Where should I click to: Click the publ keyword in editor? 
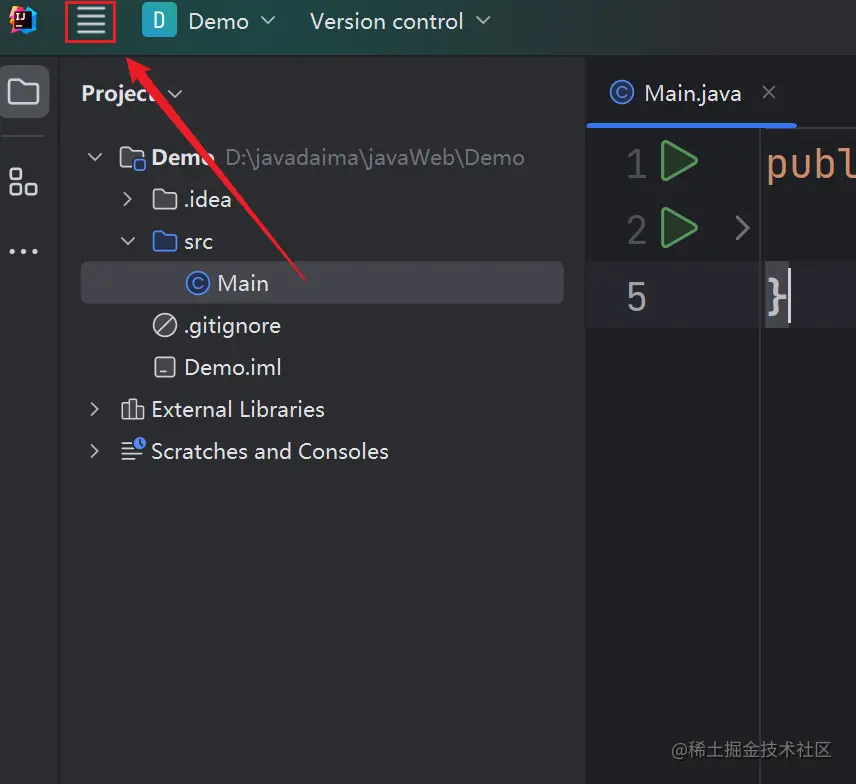pyautogui.click(x=811, y=164)
